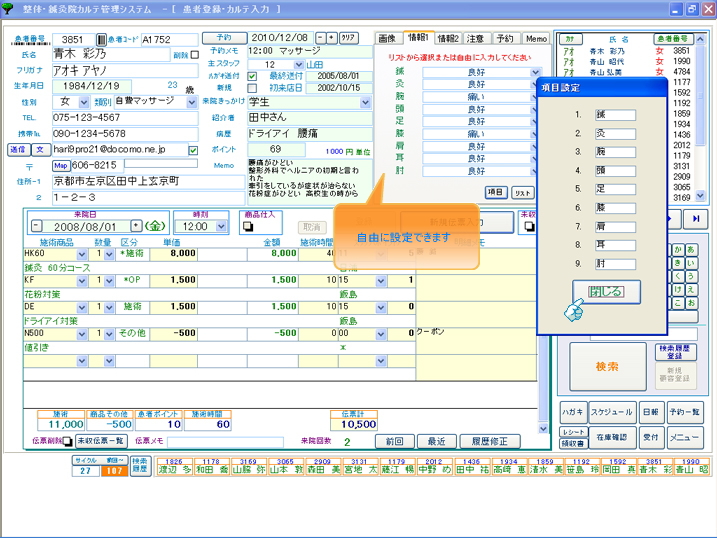Click the か kana filter key
717x538 pixels.
coord(678,250)
